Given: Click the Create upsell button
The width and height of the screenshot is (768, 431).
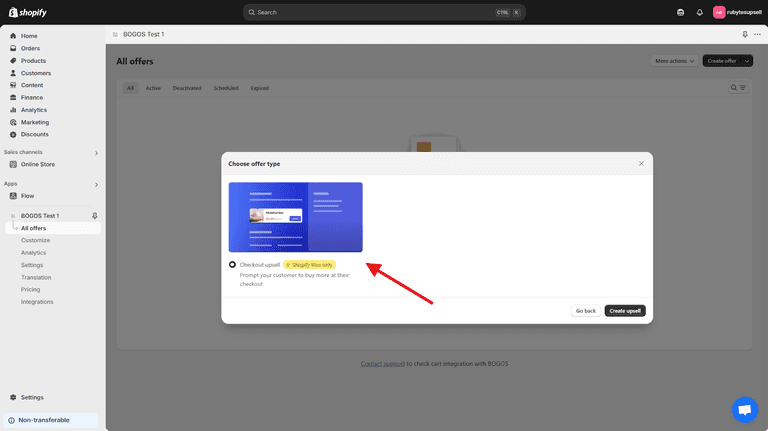Looking at the screenshot, I should coord(625,311).
